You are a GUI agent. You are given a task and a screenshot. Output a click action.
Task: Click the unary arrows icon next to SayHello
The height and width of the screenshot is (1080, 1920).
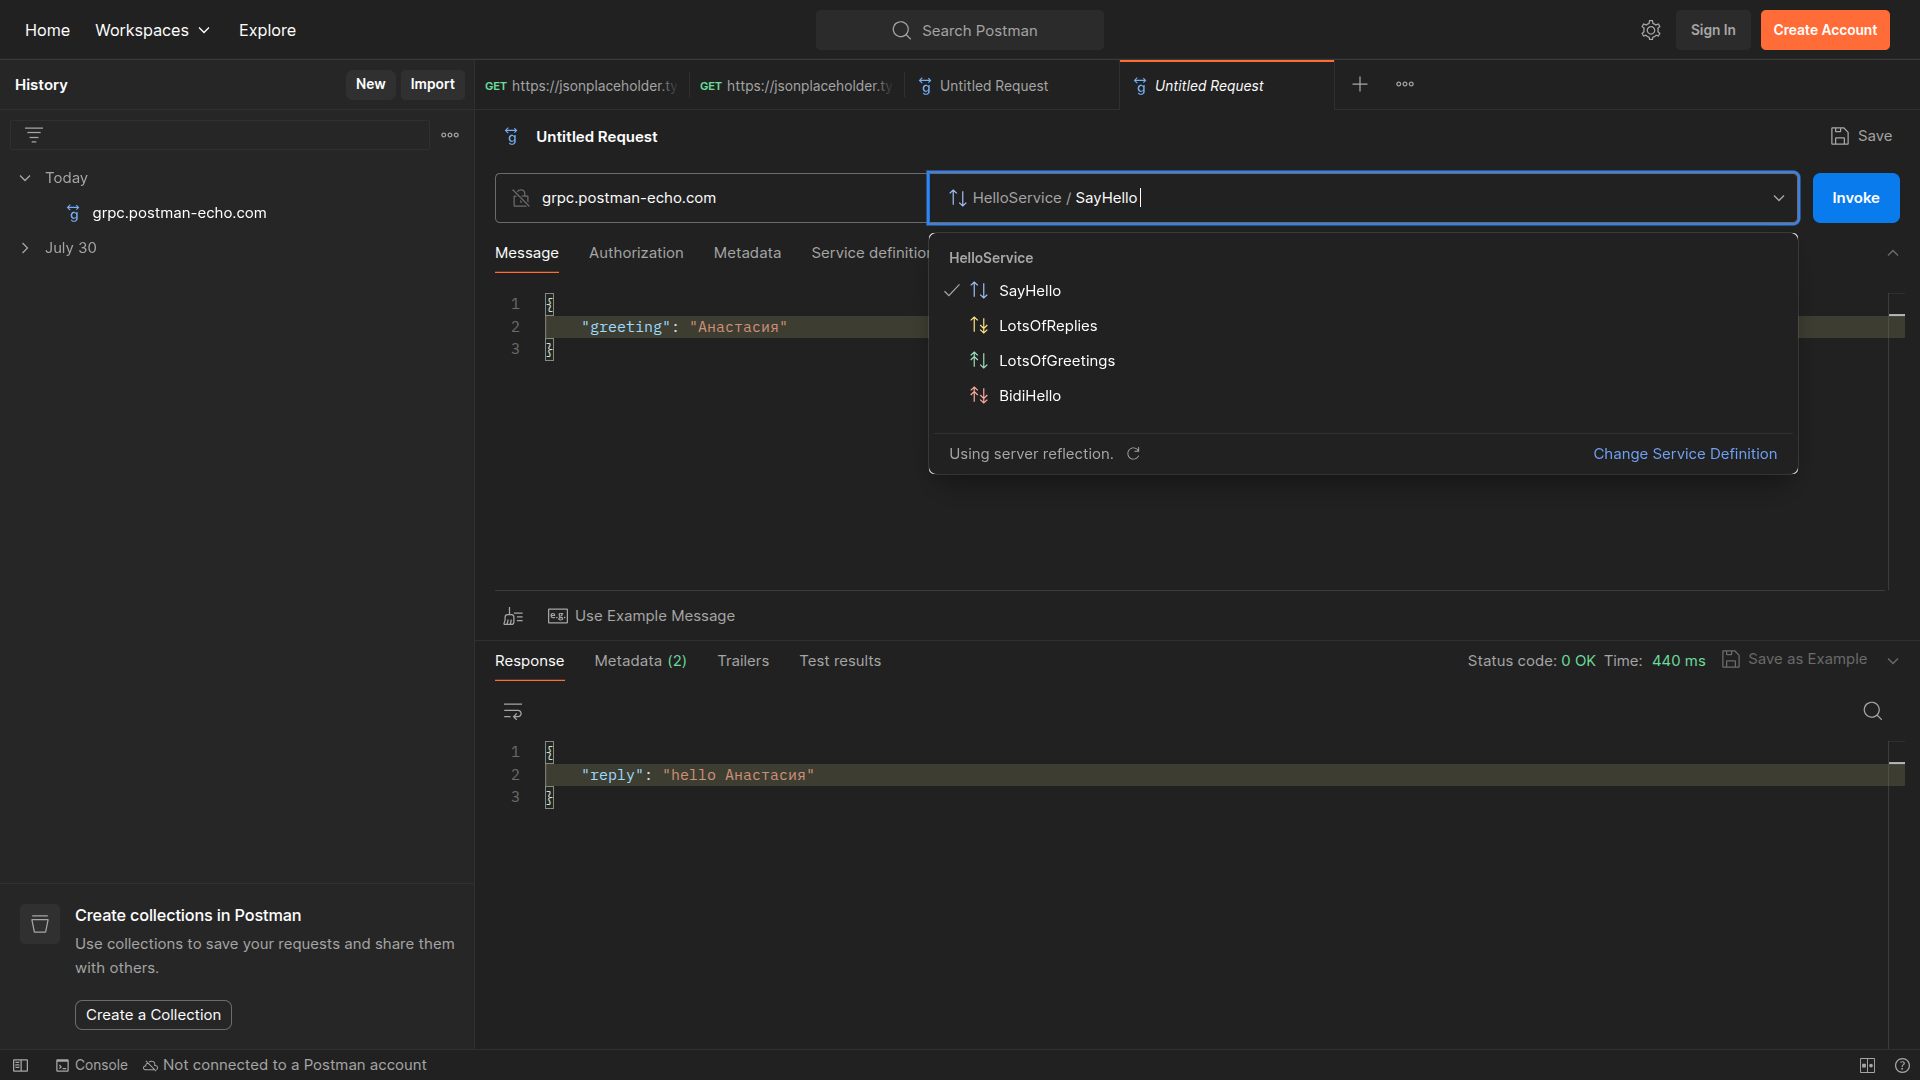(979, 291)
